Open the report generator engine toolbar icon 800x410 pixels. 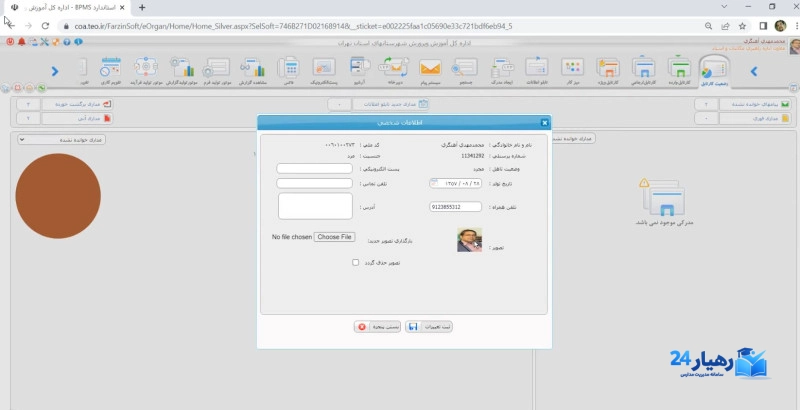(x=182, y=70)
